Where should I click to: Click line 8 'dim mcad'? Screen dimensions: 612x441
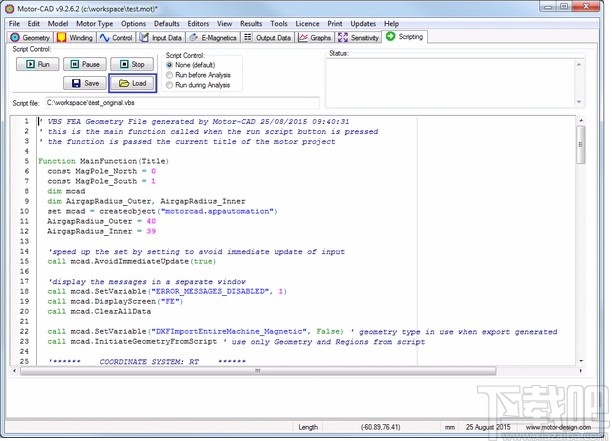[66, 191]
